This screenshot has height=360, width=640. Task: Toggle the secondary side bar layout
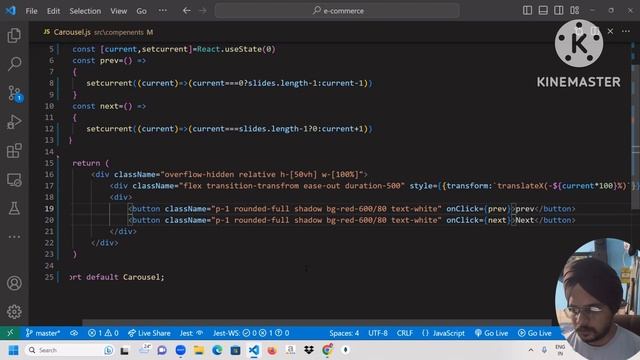click(559, 10)
